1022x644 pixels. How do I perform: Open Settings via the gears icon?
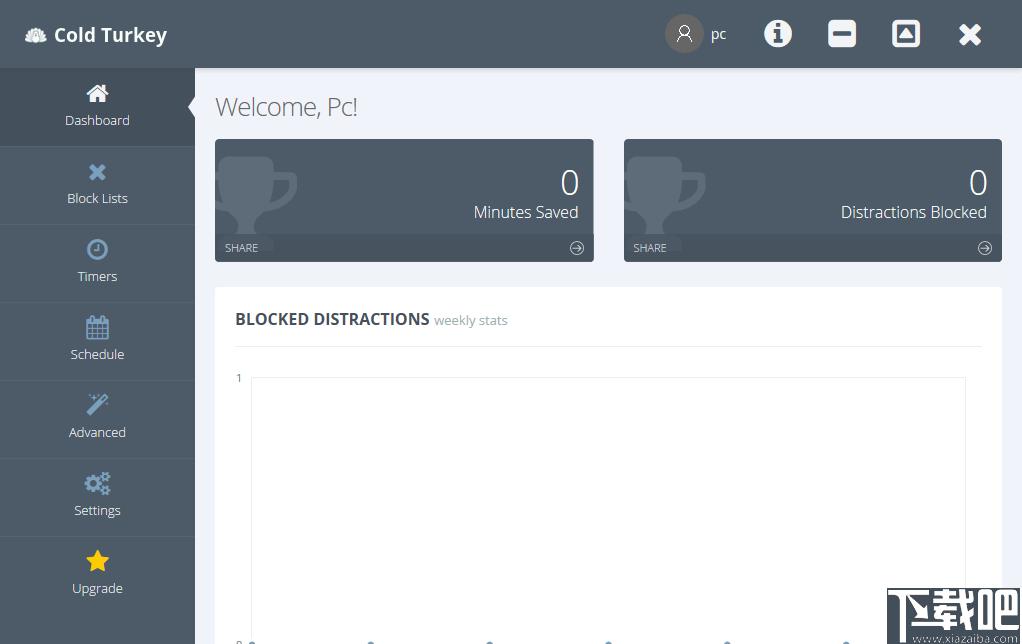(x=97, y=484)
